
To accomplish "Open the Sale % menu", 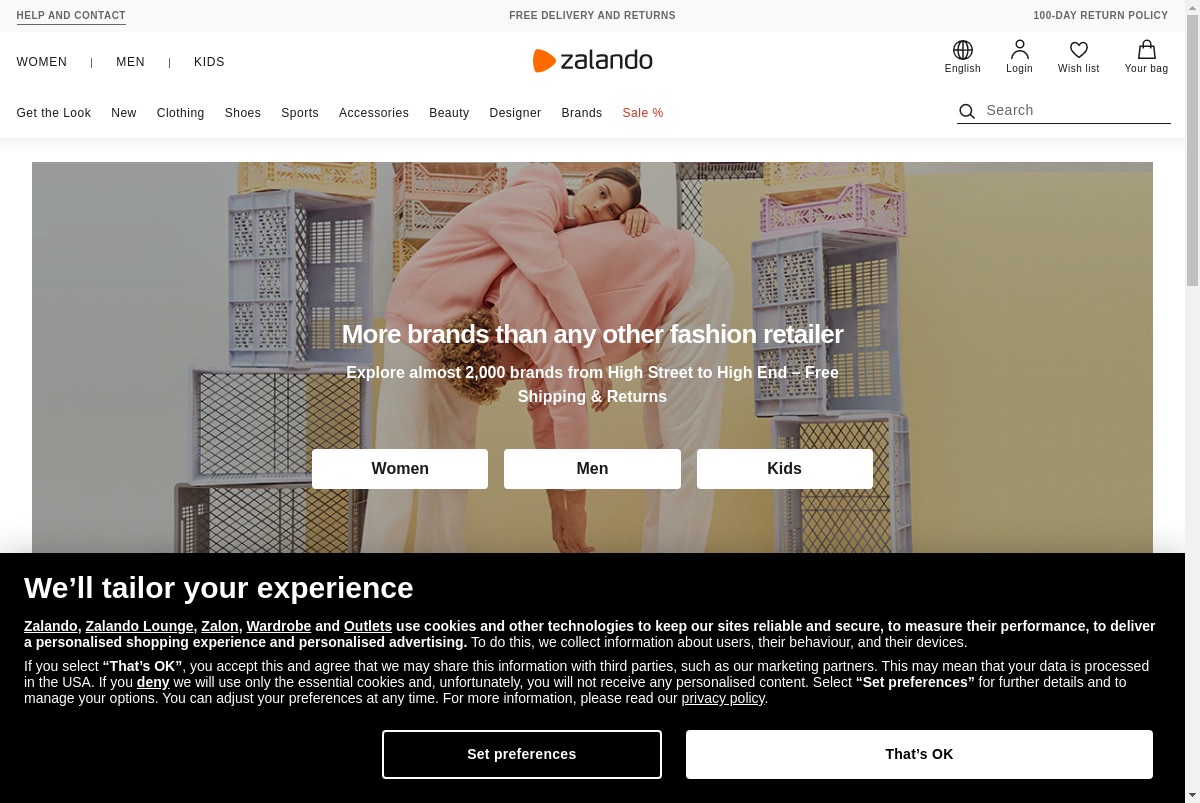I will point(643,113).
